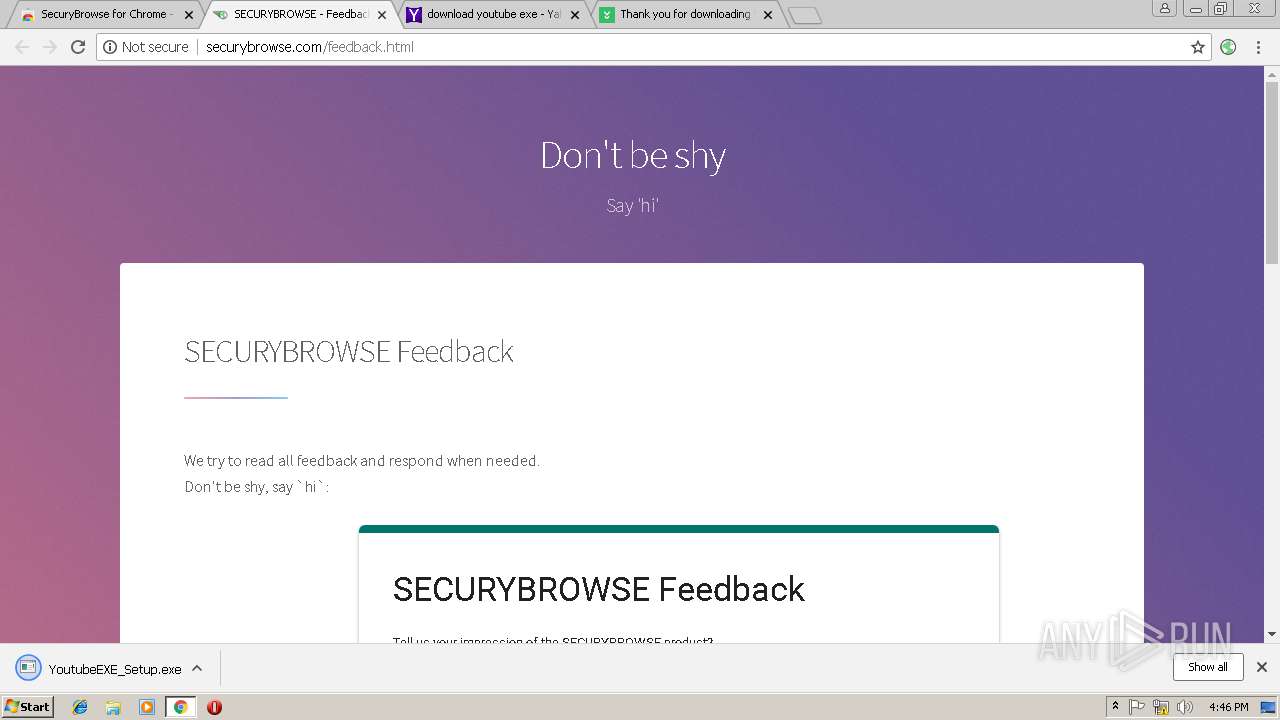Open Action Center flag icon

click(1137, 707)
